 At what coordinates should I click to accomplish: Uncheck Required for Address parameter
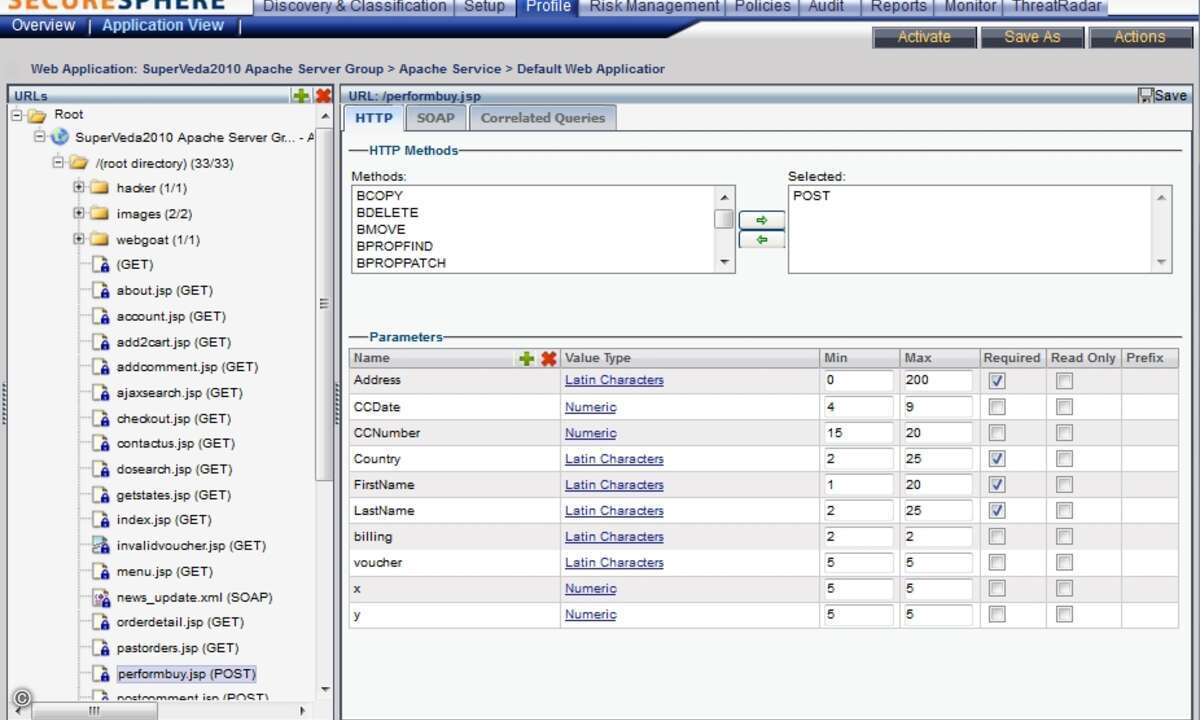click(997, 381)
